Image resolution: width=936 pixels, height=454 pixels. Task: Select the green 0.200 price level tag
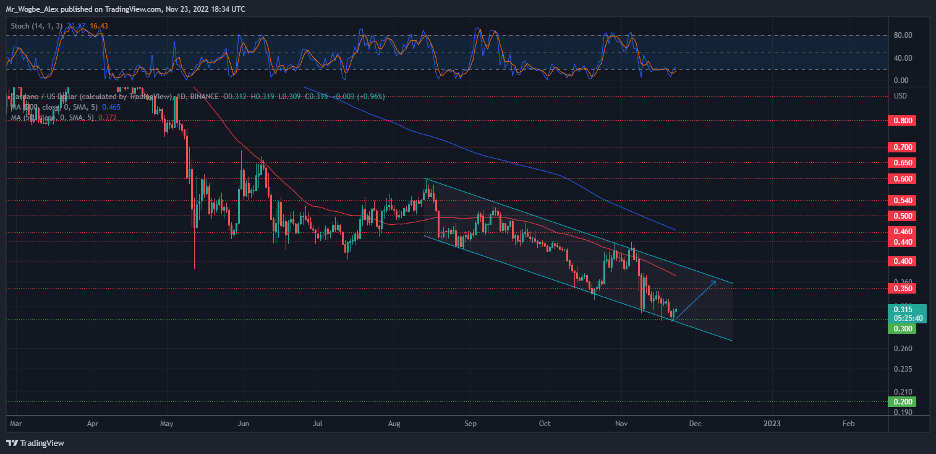[x=903, y=402]
